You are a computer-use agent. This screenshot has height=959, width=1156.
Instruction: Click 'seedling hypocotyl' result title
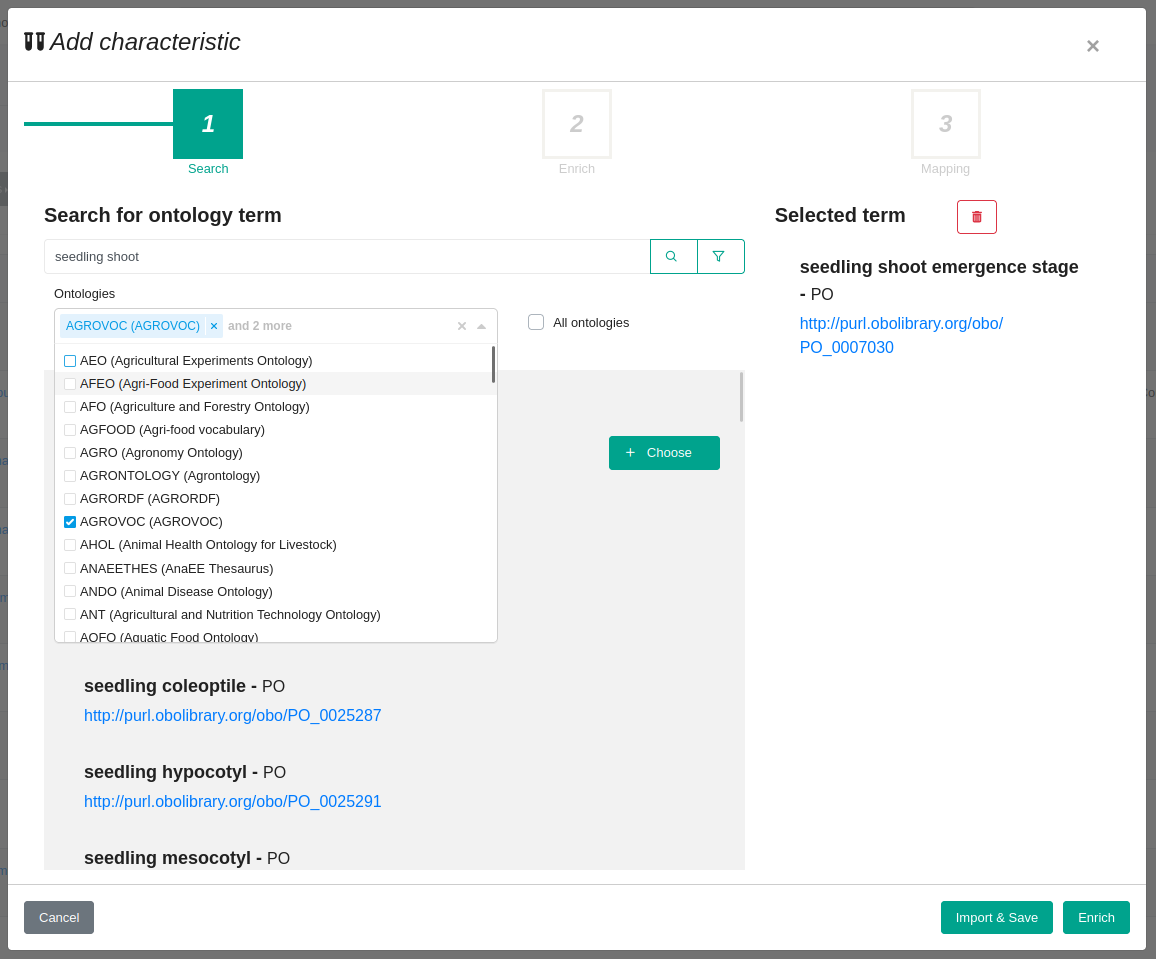(x=165, y=772)
